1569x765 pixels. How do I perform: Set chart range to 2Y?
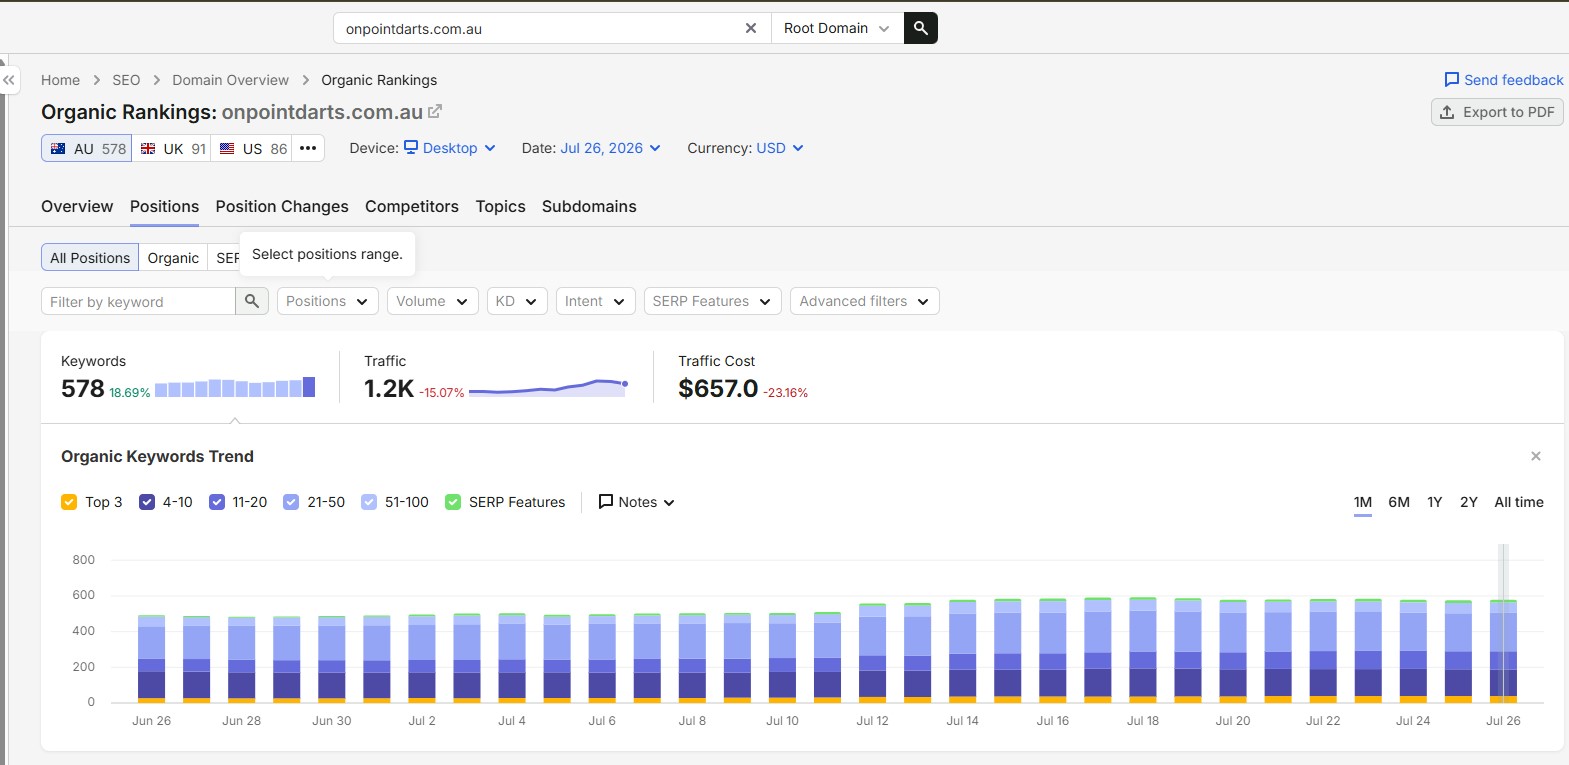pyautogui.click(x=1468, y=502)
